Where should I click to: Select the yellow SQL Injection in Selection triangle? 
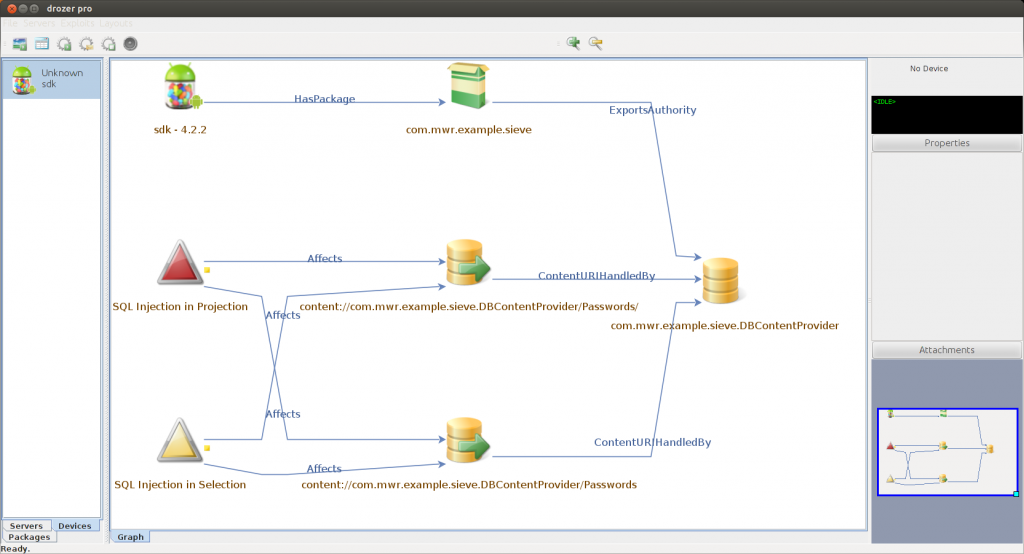click(180, 440)
